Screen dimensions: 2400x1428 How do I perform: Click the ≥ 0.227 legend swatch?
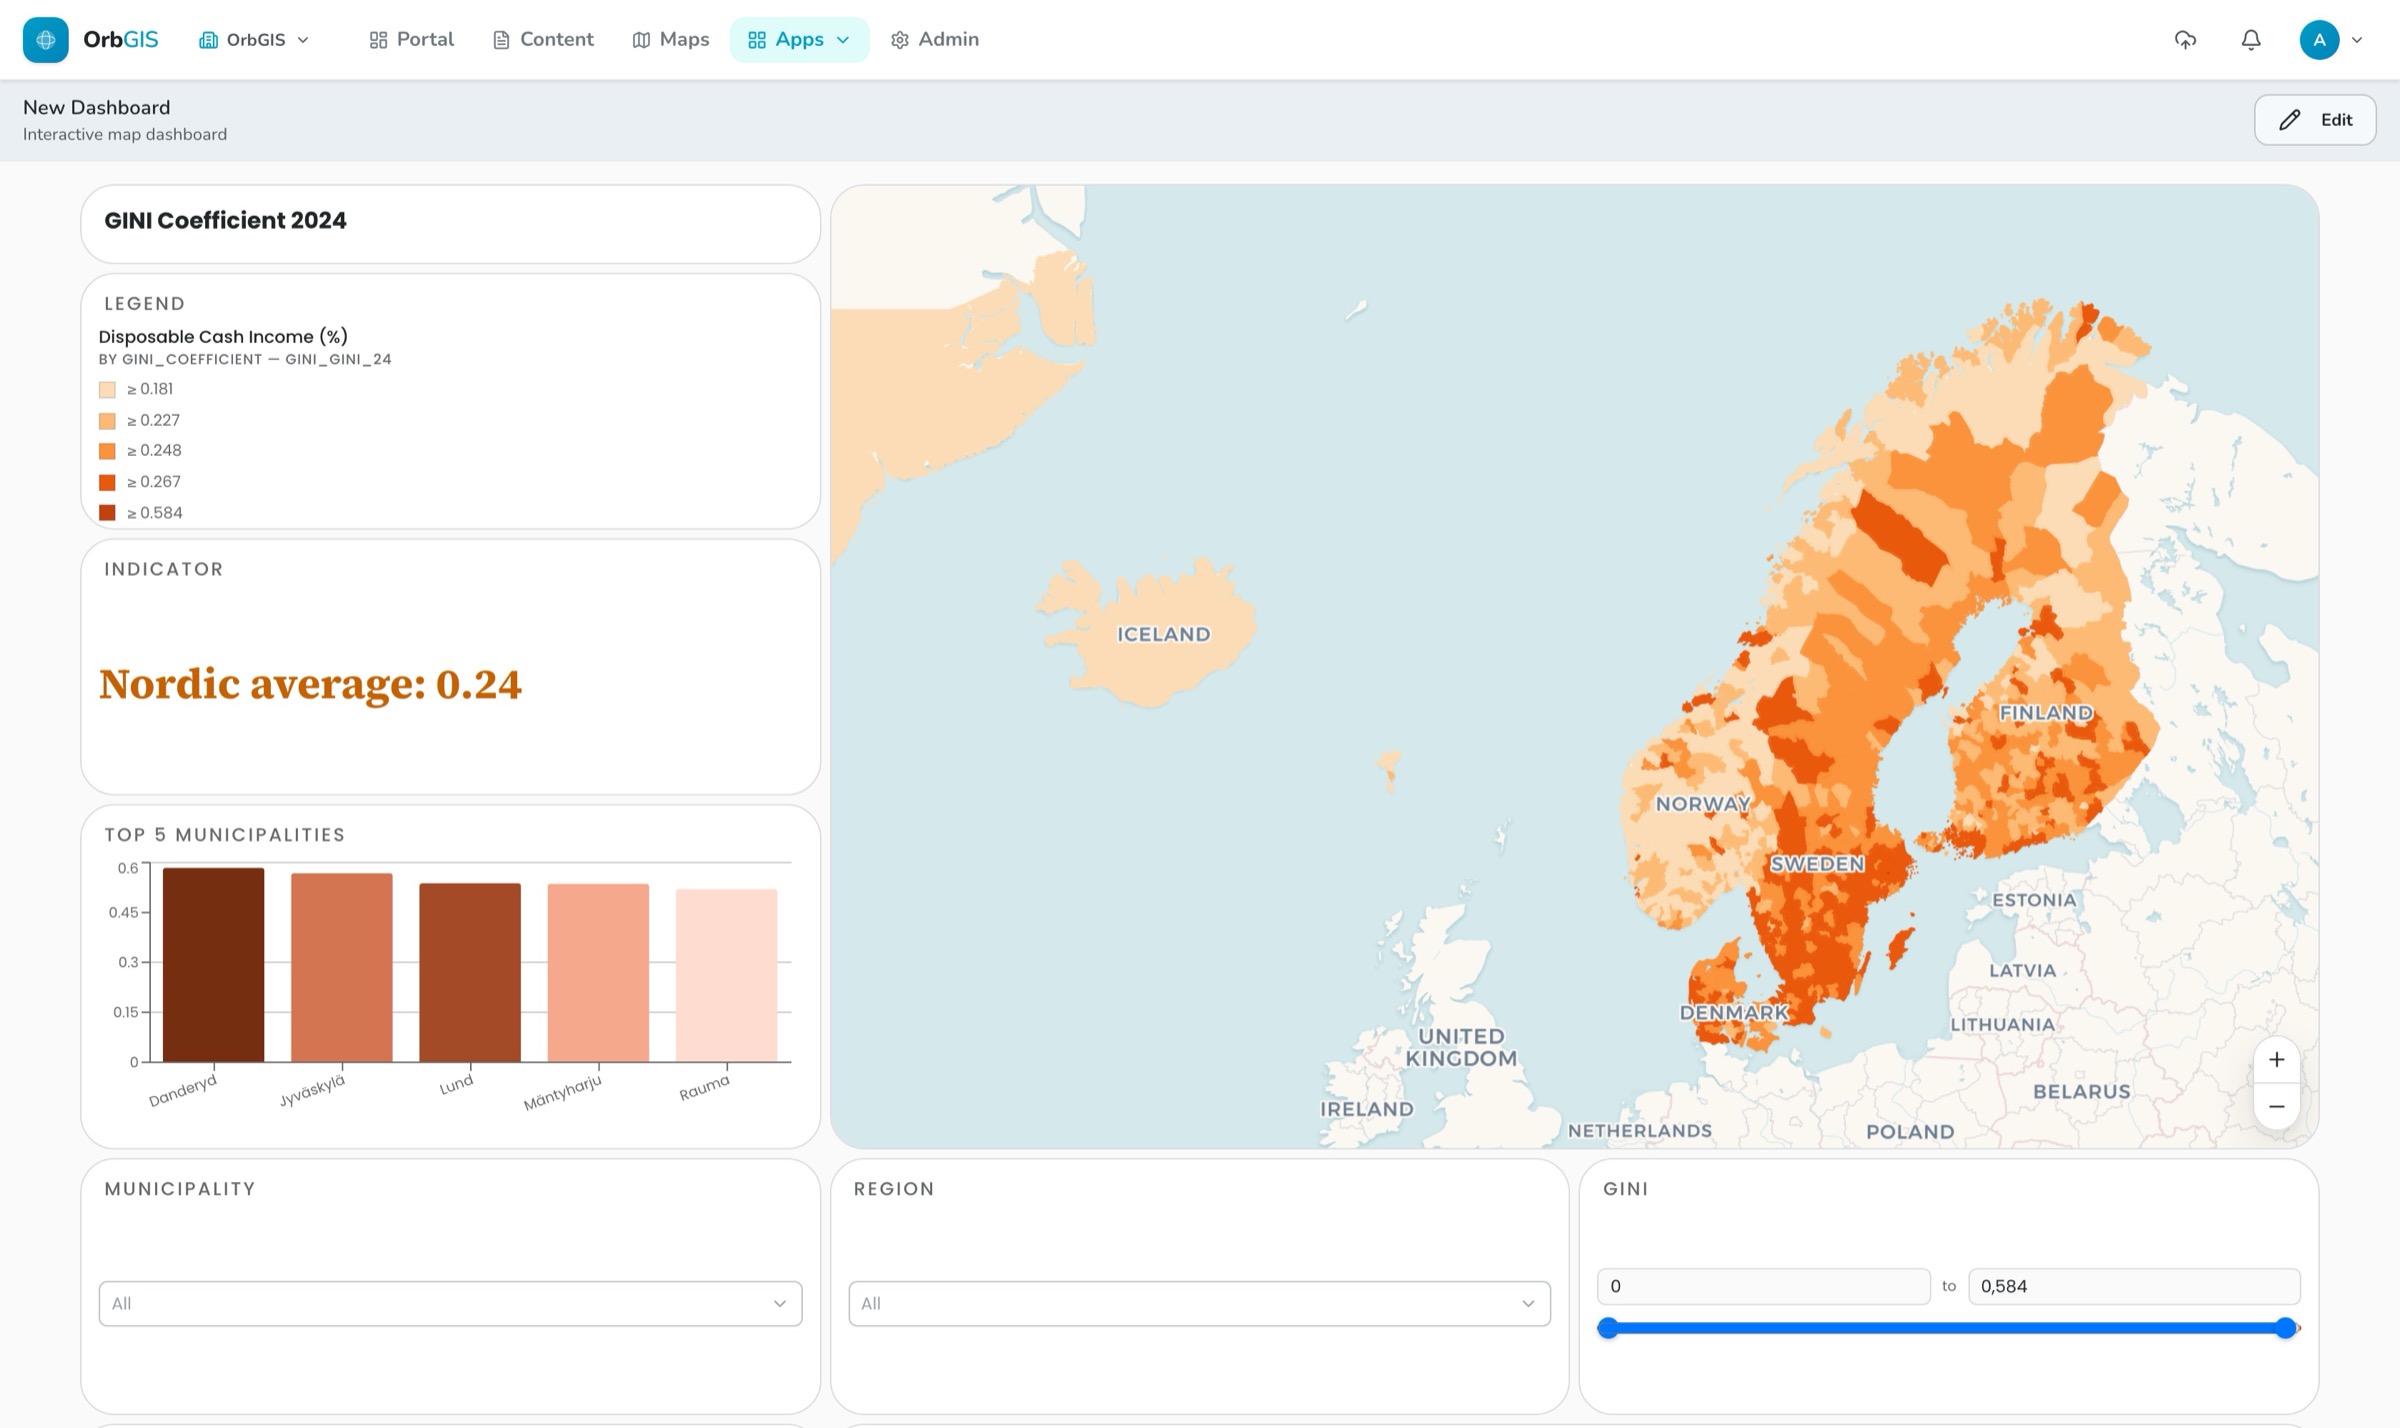coord(107,421)
